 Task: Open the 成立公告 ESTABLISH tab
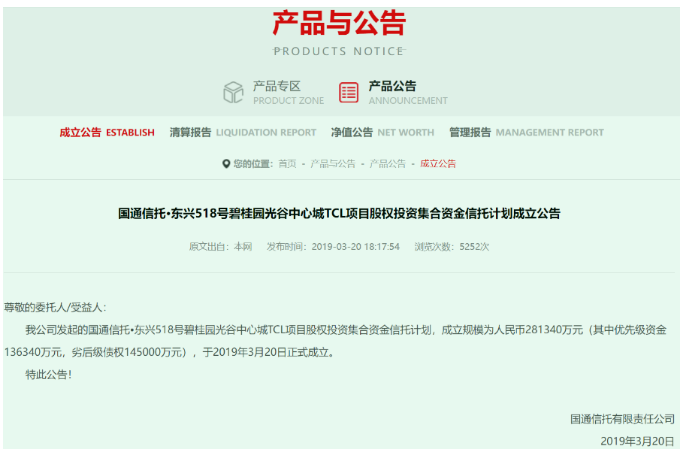tap(107, 133)
